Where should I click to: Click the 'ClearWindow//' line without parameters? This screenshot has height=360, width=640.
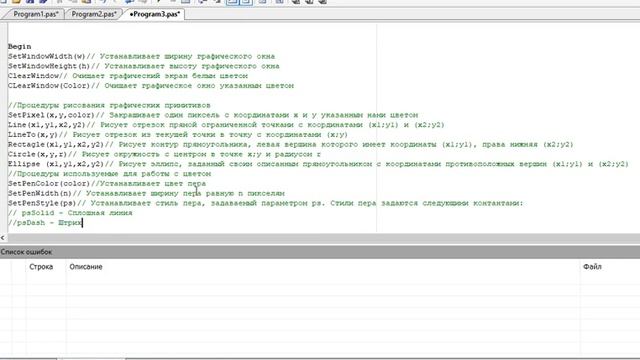click(x=128, y=76)
